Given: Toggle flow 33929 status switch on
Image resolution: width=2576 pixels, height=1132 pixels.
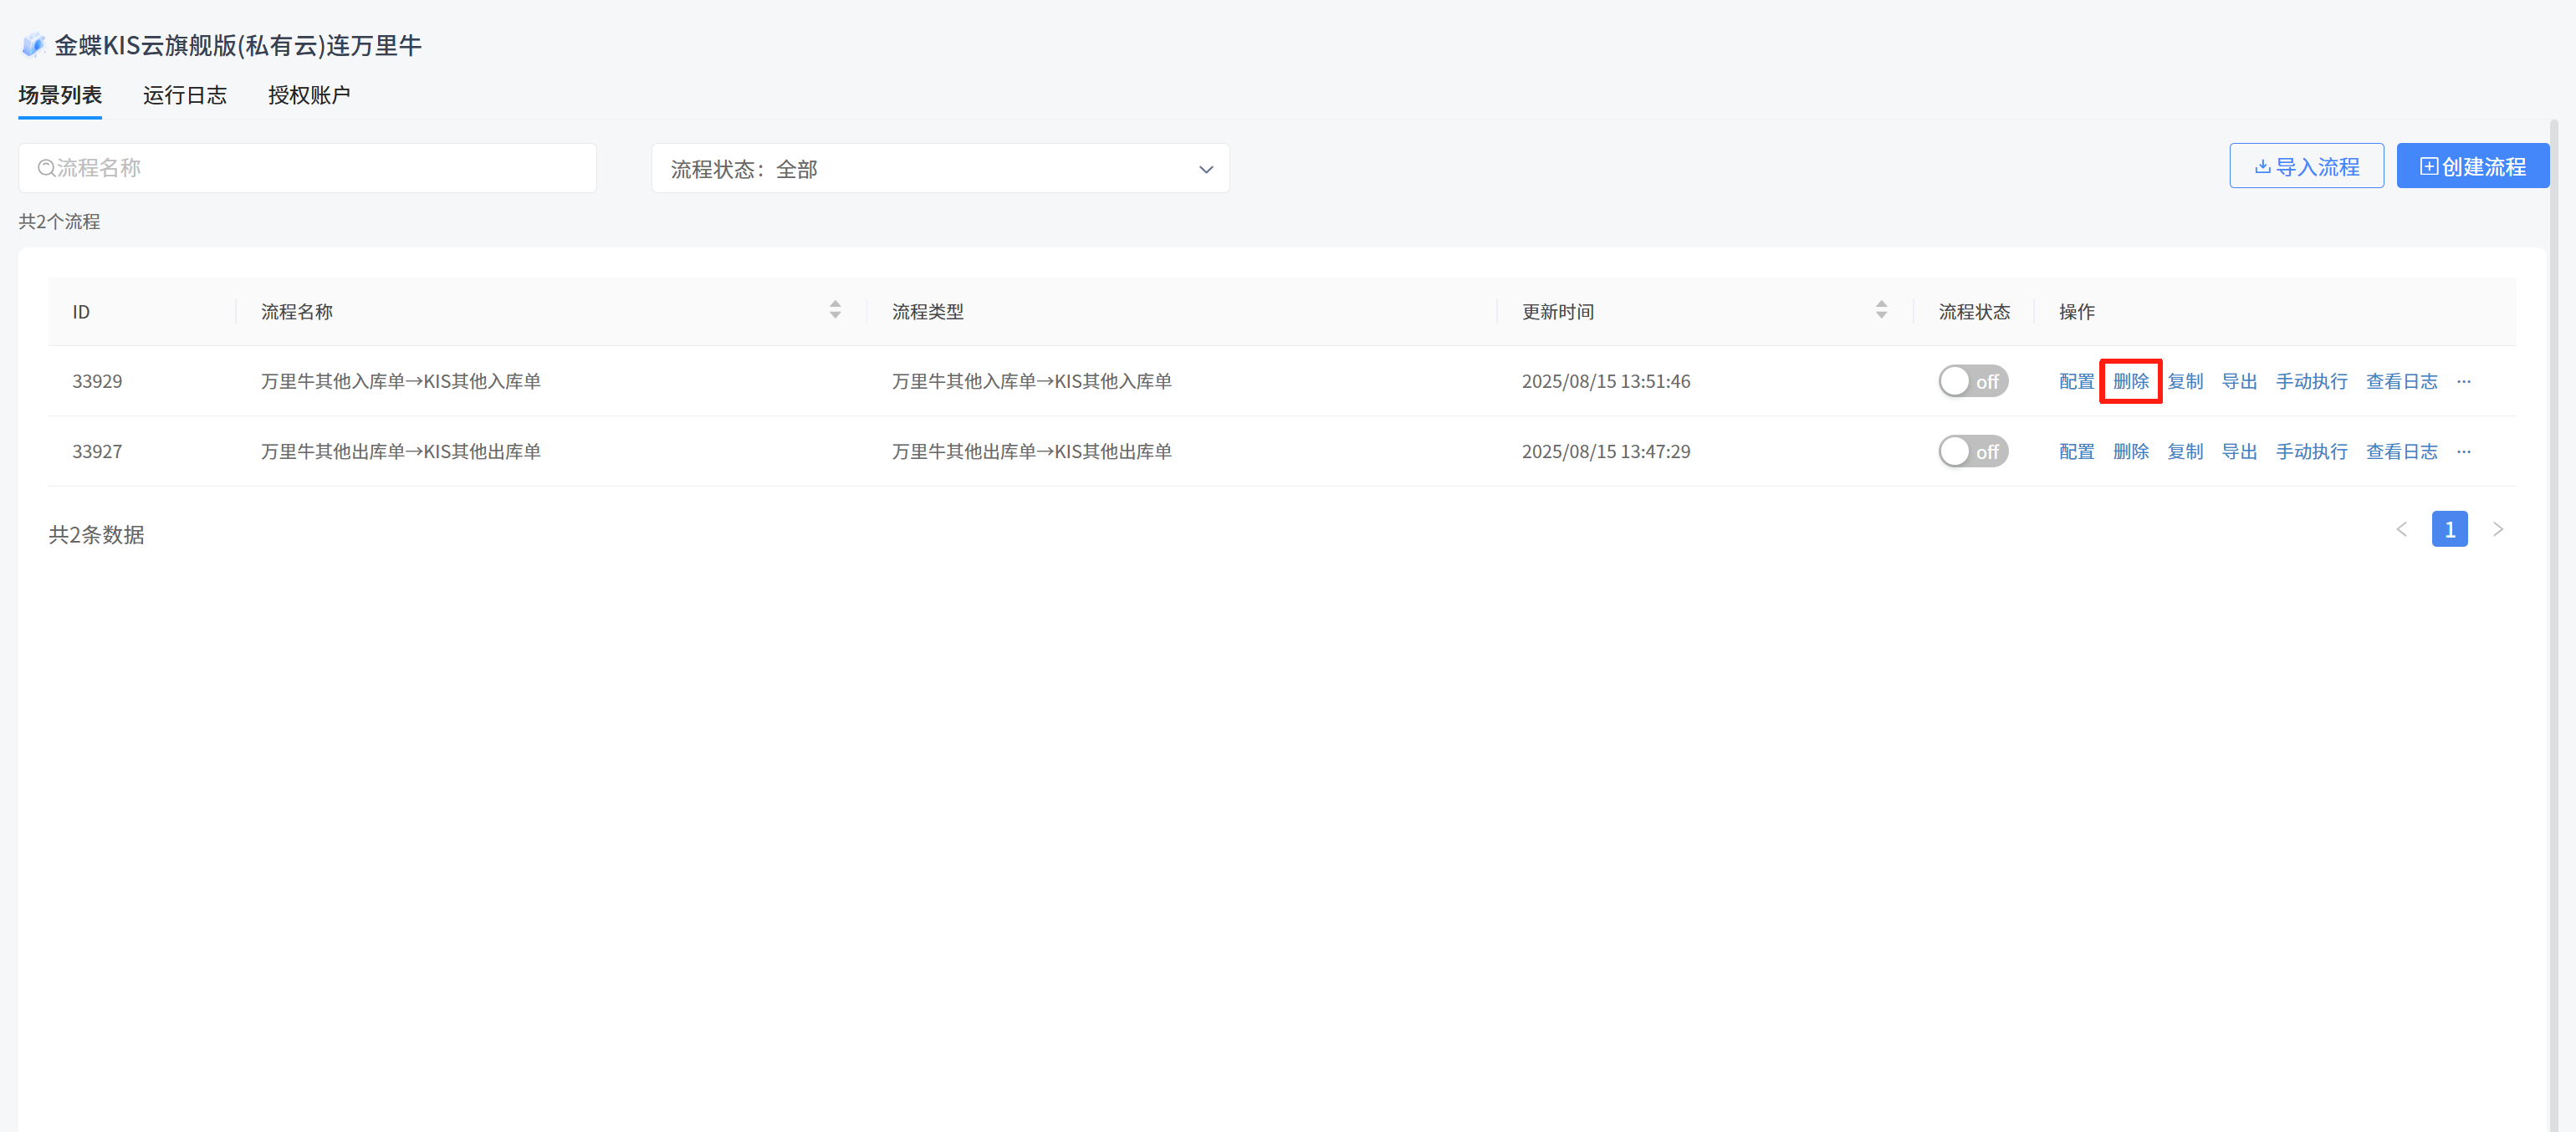Looking at the screenshot, I should 1972,381.
